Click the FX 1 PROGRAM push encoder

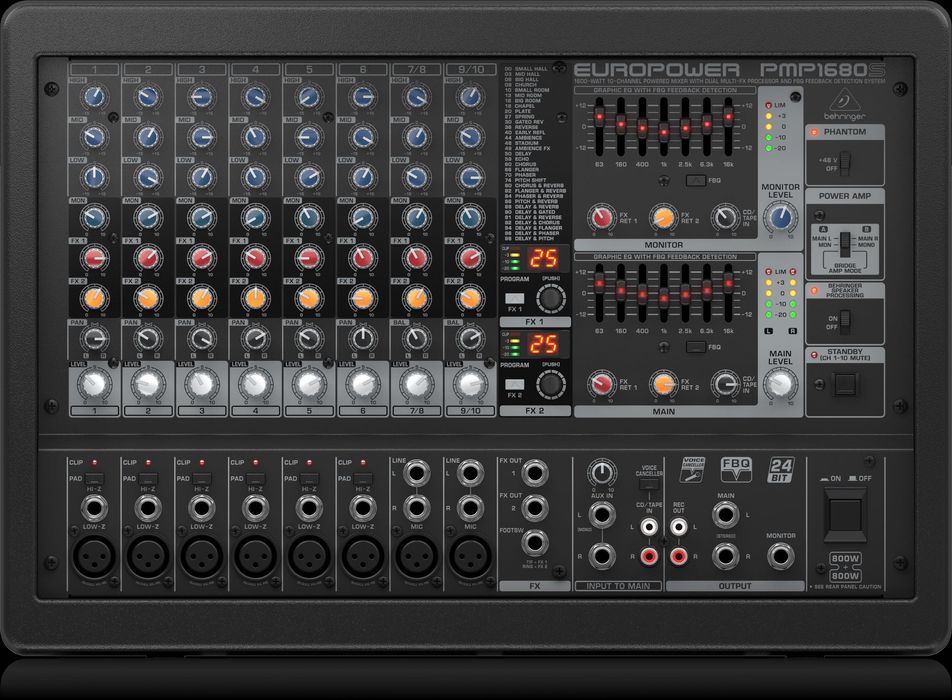coord(551,299)
